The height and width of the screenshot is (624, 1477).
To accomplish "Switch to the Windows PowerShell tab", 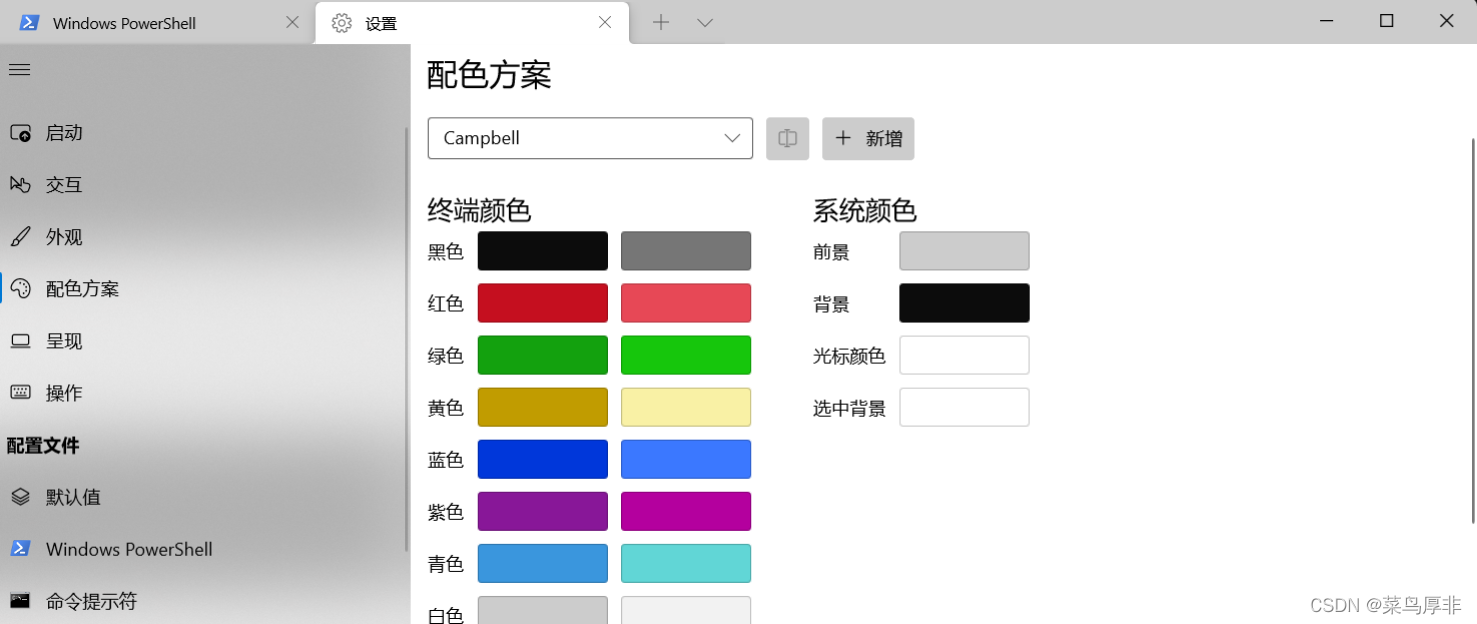I will click(140, 21).
